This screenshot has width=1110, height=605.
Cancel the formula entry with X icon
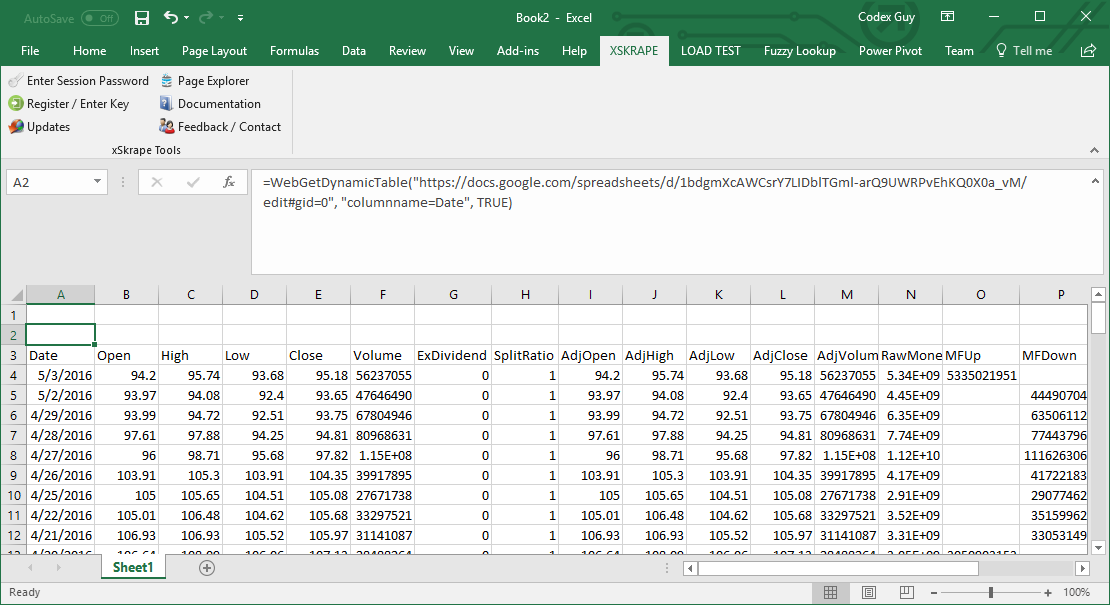coord(157,182)
